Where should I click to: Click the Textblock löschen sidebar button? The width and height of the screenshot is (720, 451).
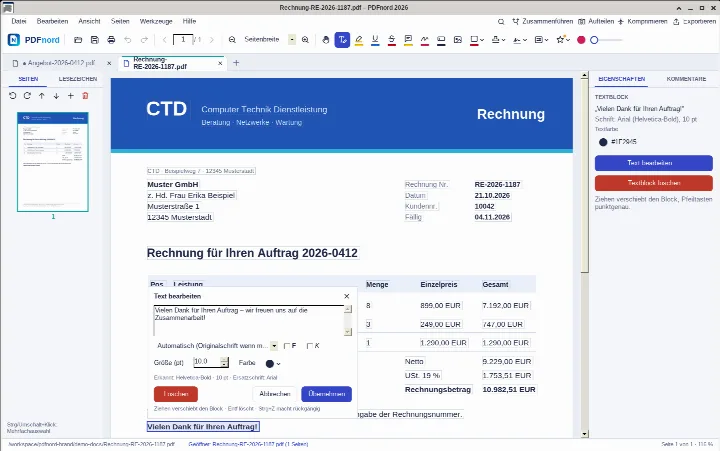(x=653, y=183)
